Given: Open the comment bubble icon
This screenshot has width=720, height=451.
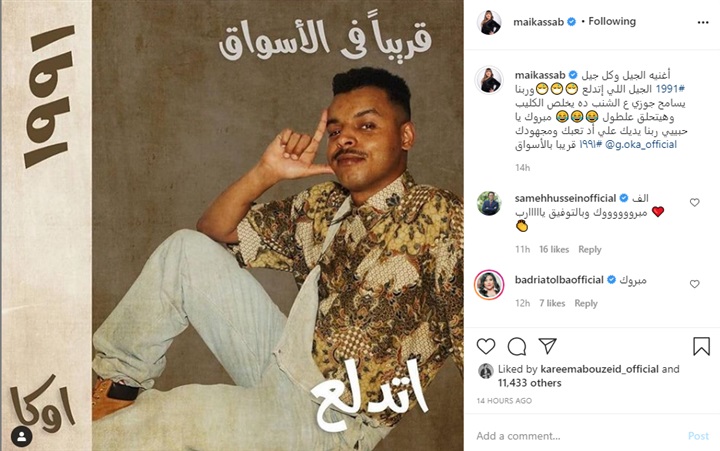Looking at the screenshot, I should 517,346.
